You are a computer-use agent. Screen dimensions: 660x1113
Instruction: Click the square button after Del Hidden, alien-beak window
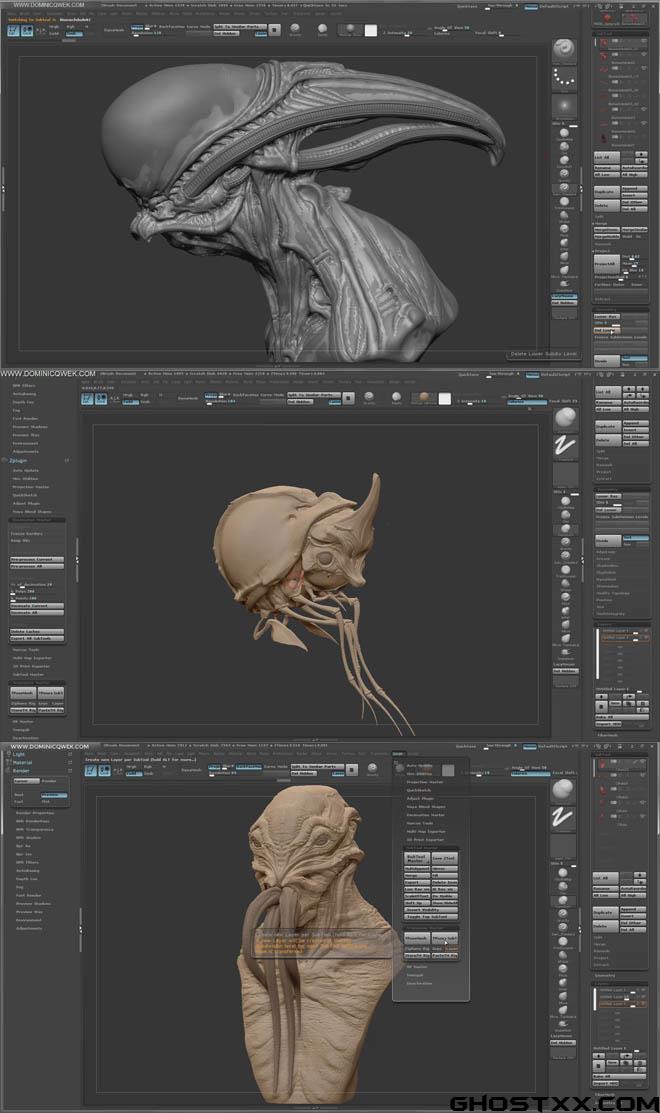(275, 30)
